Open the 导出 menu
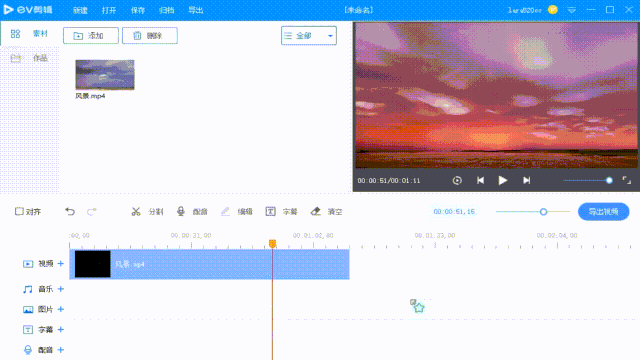Screen dimensions: 640x360 pyautogui.click(x=196, y=10)
